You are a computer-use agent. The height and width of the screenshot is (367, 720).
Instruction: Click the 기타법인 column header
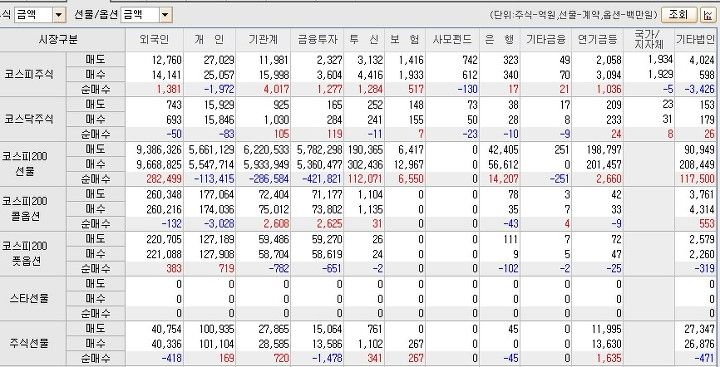(695, 40)
